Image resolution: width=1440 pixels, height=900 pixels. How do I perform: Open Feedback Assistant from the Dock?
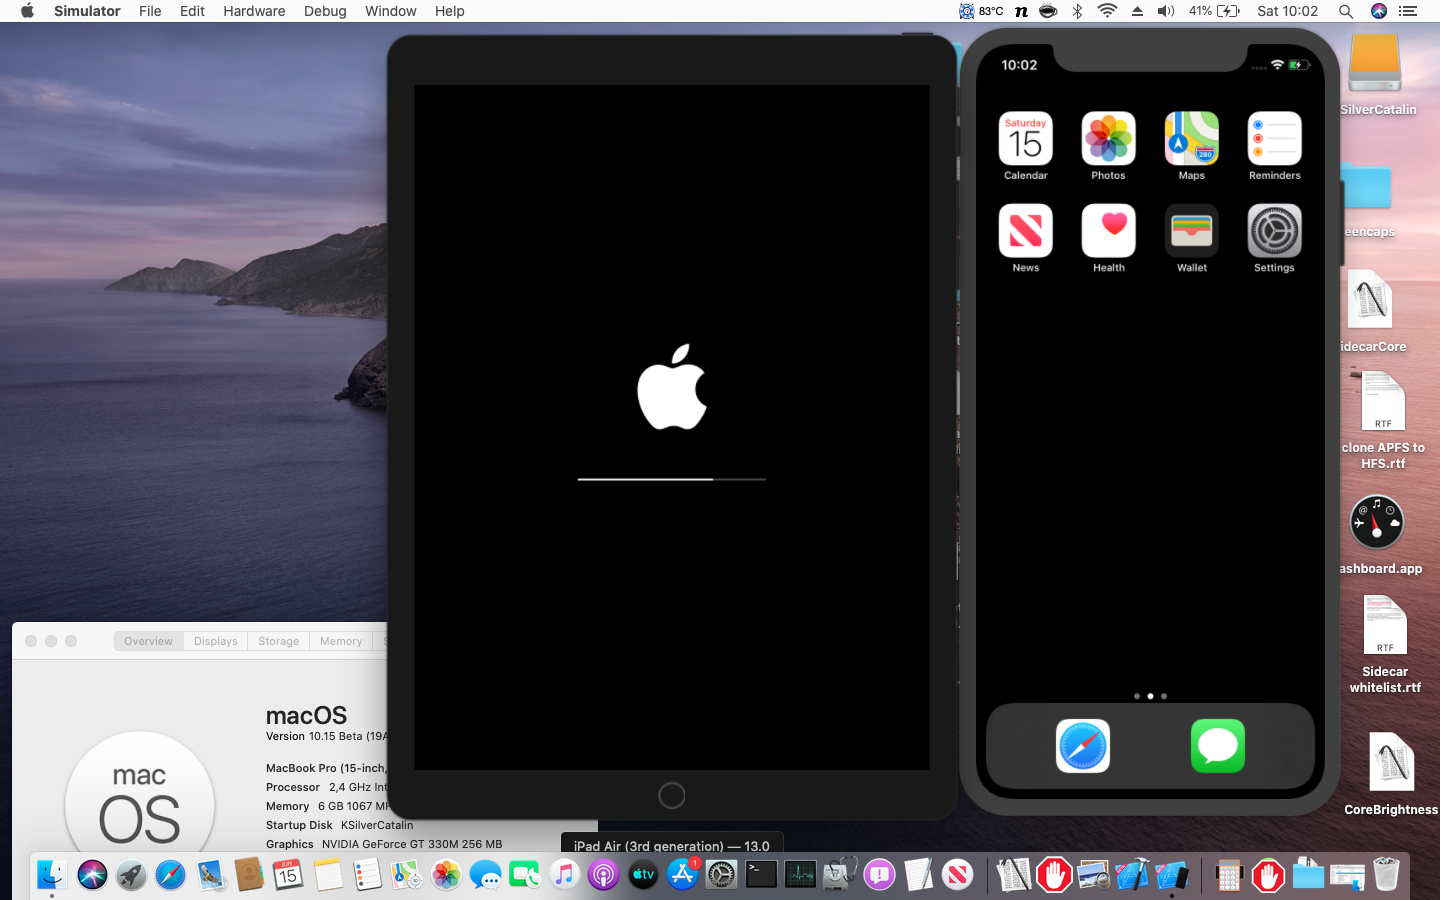point(879,875)
